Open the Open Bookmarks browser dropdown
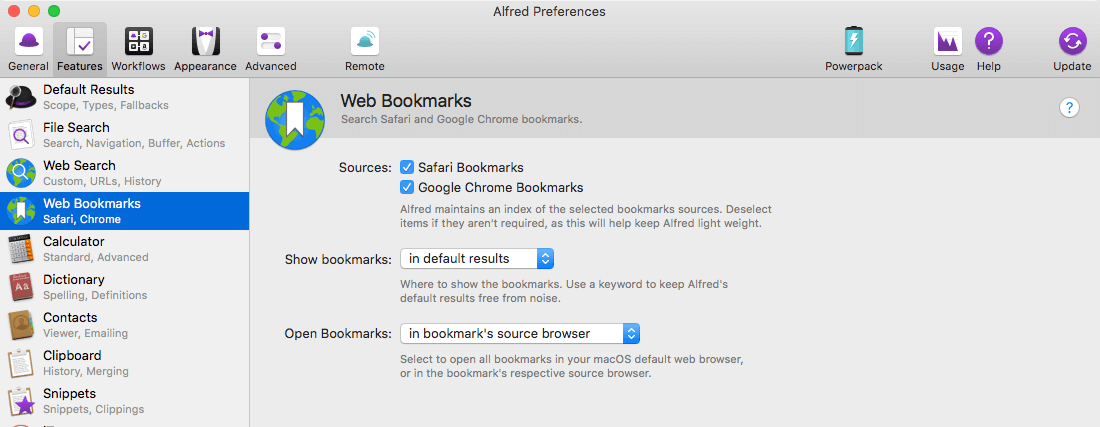The image size is (1100, 427). (520, 333)
